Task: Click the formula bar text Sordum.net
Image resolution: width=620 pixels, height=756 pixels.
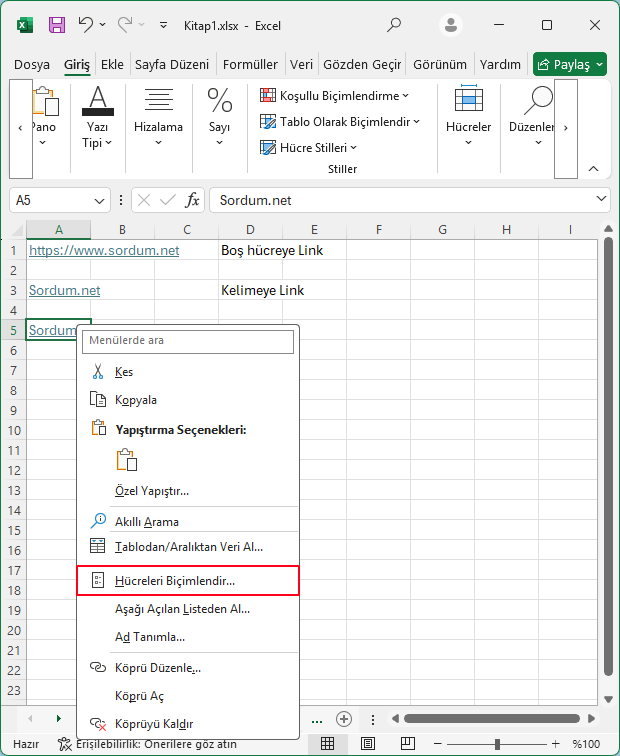Action: click(x=256, y=200)
